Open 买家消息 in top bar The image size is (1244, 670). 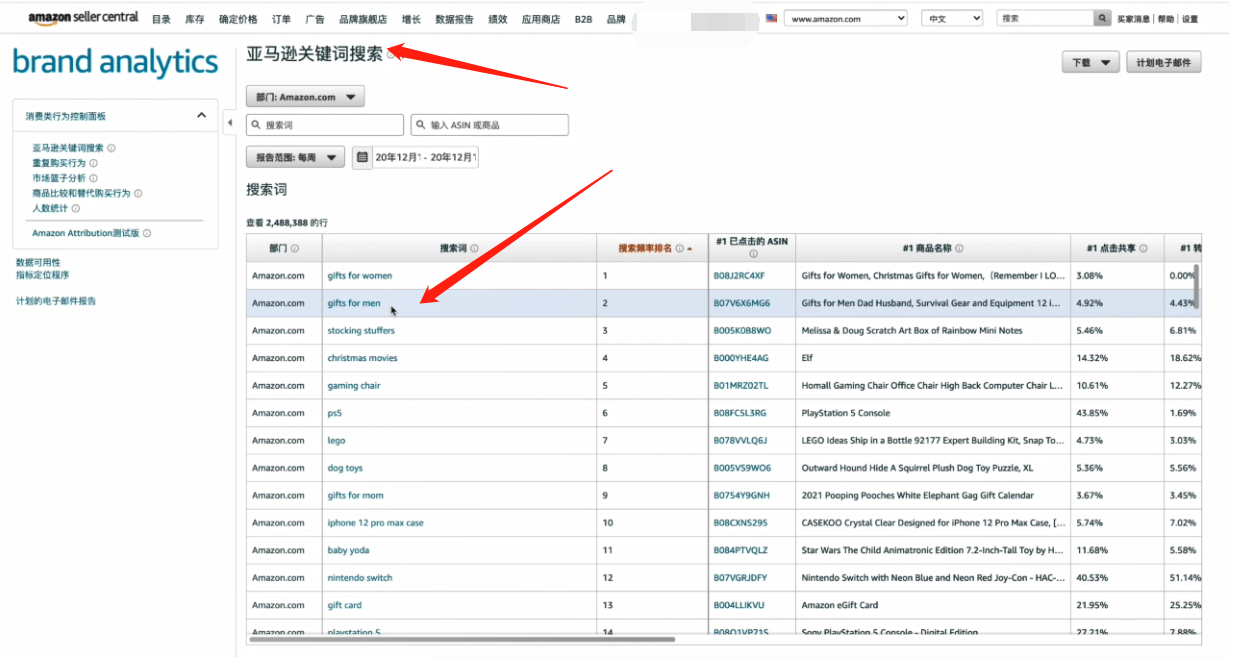(x=1133, y=19)
